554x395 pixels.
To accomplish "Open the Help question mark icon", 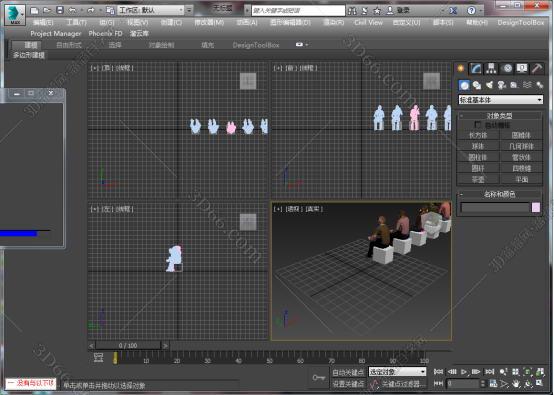I will click(471, 11).
